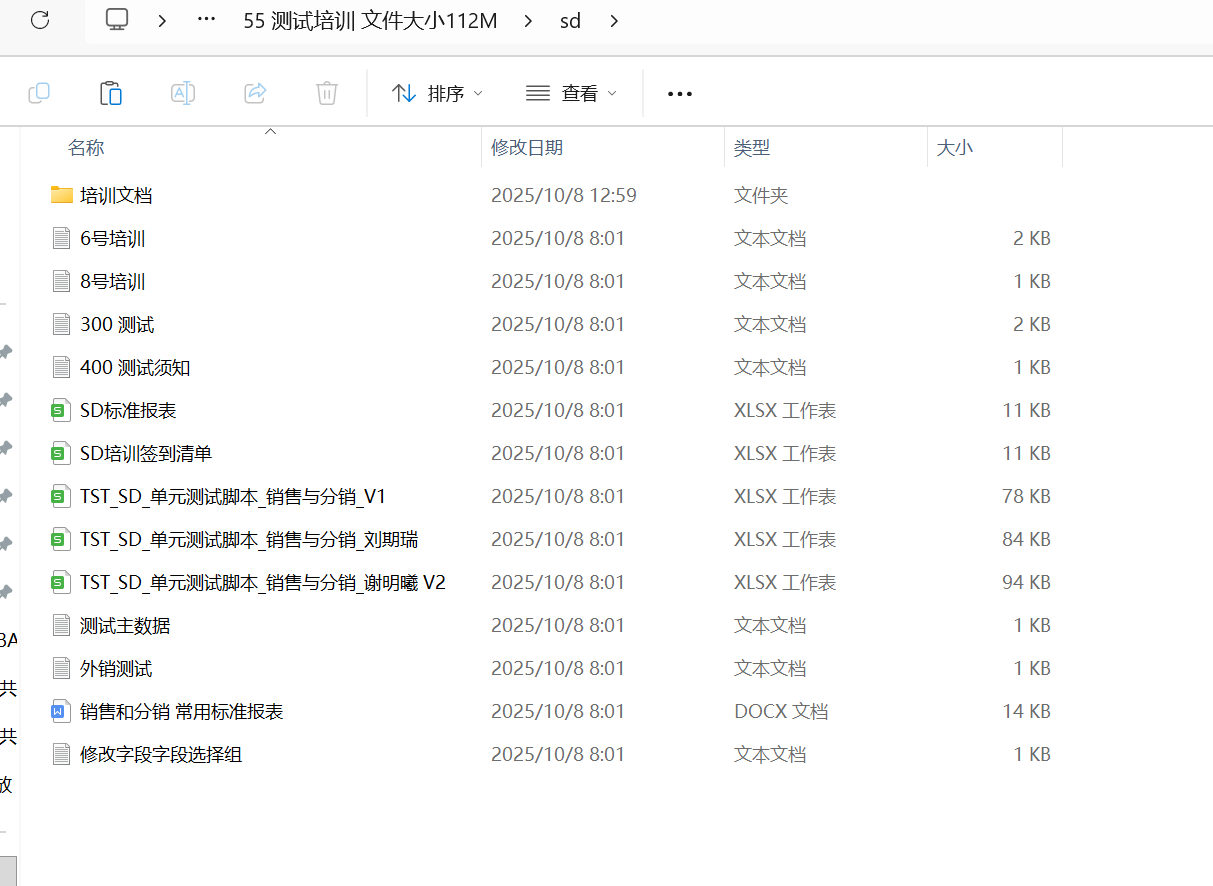Select the 培训文档 folder
The width and height of the screenshot is (1213, 886).
tap(116, 195)
